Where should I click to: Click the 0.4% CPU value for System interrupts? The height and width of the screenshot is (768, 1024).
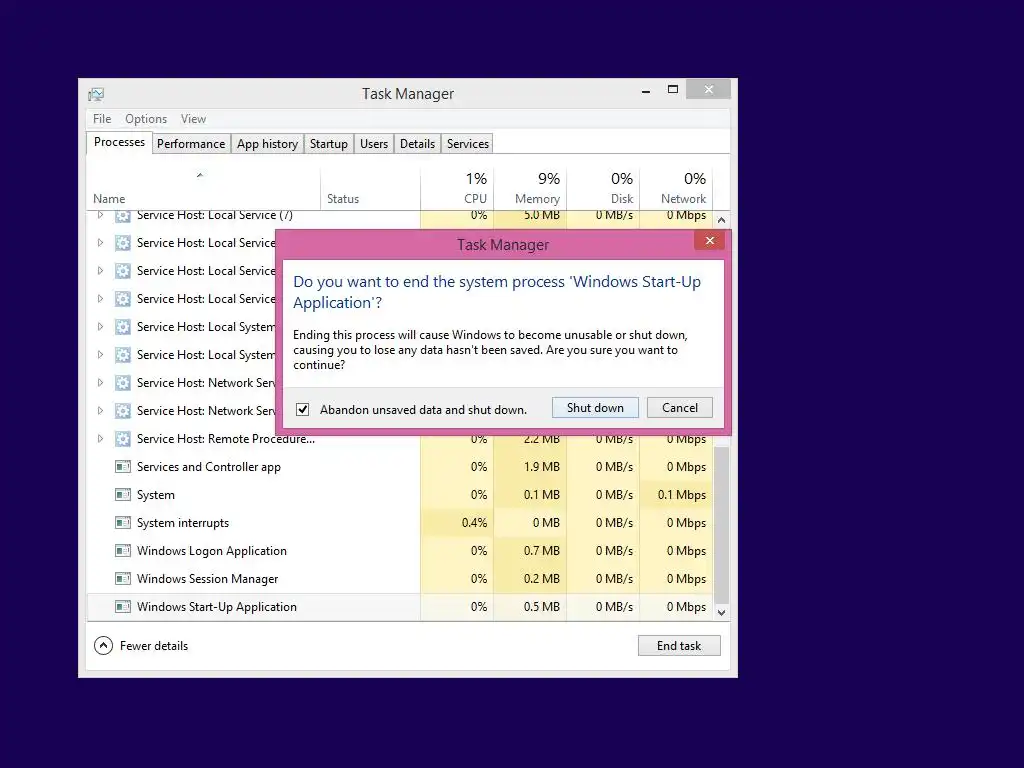474,523
